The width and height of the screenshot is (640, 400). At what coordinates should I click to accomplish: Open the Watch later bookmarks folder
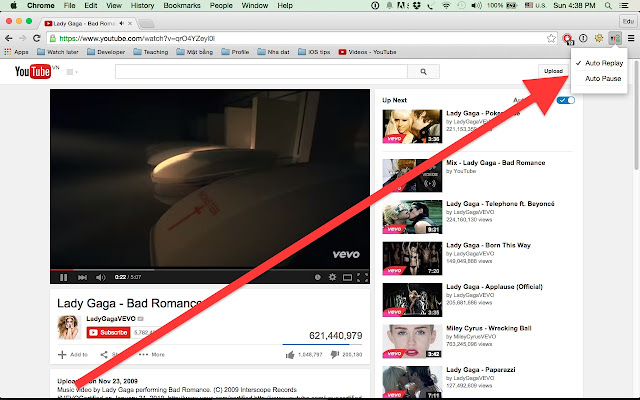[x=58, y=52]
